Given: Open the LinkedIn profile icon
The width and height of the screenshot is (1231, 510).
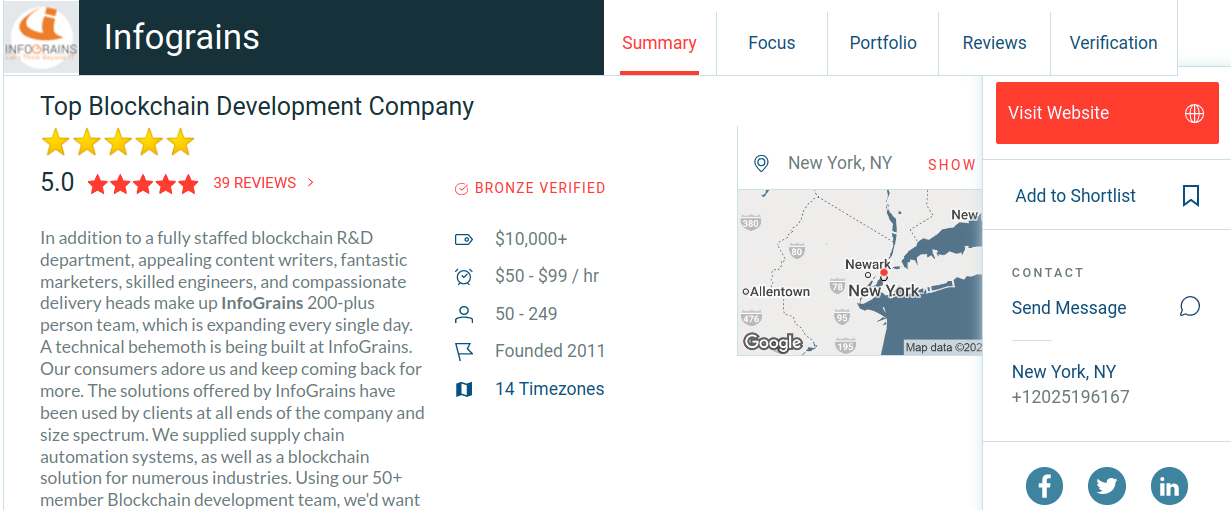Looking at the screenshot, I should pos(1169,487).
